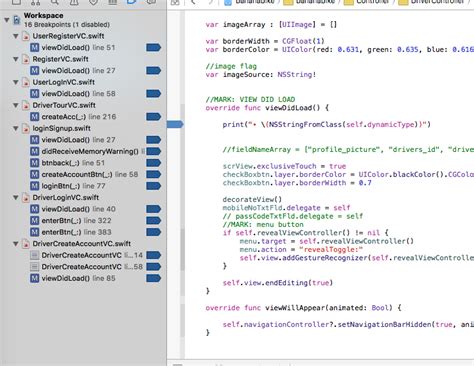This screenshot has width=474, height=366.
Task: Click the method icon beside btnback(_:) line 51
Action: (35, 163)
